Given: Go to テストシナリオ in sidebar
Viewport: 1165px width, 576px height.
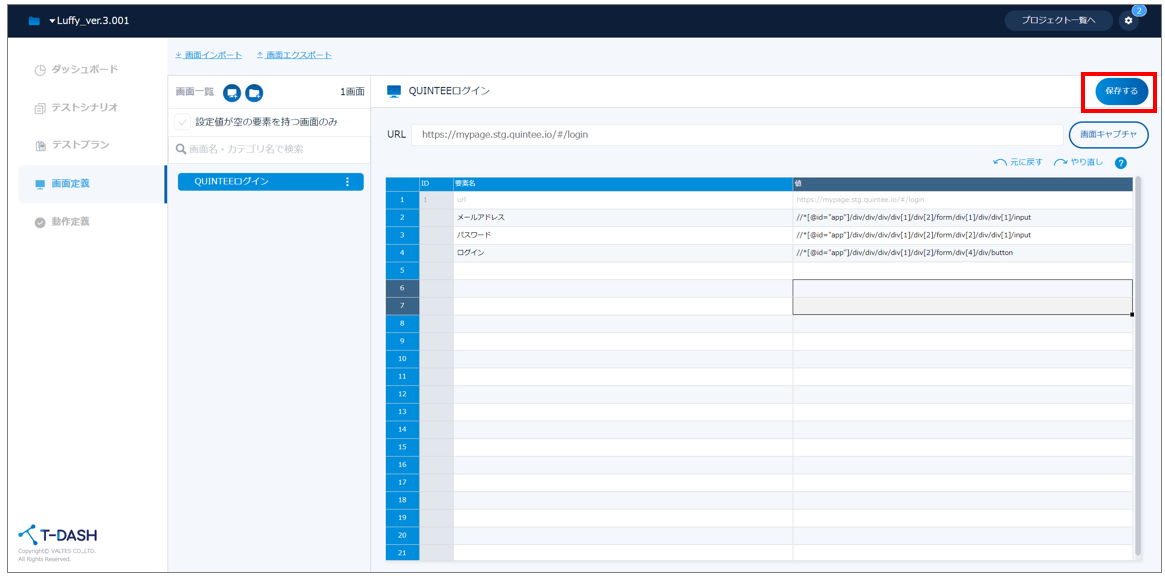Looking at the screenshot, I should (84, 108).
